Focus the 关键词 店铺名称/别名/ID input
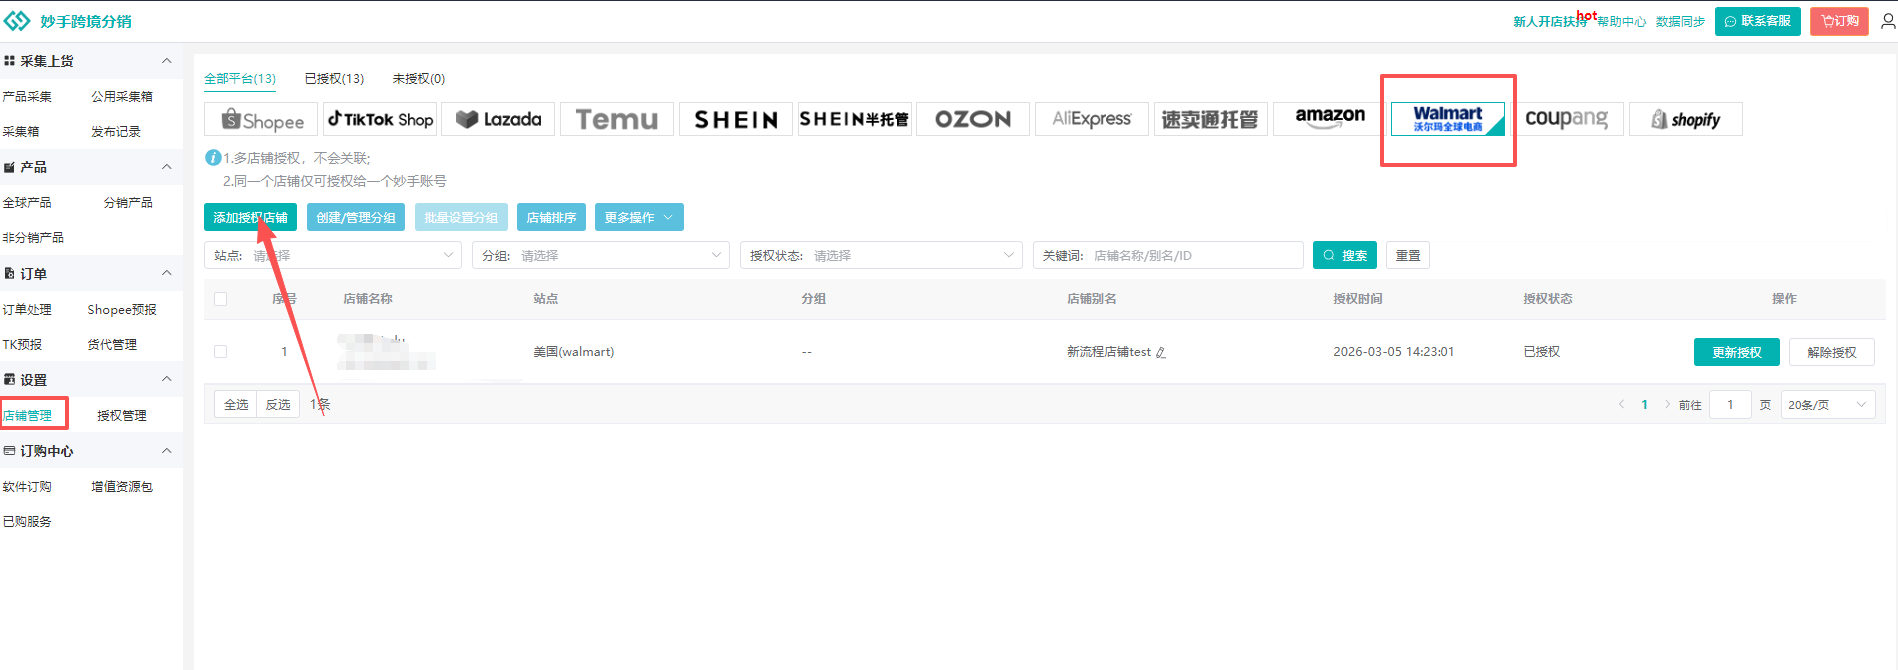The width and height of the screenshot is (1898, 670). [x=1168, y=256]
